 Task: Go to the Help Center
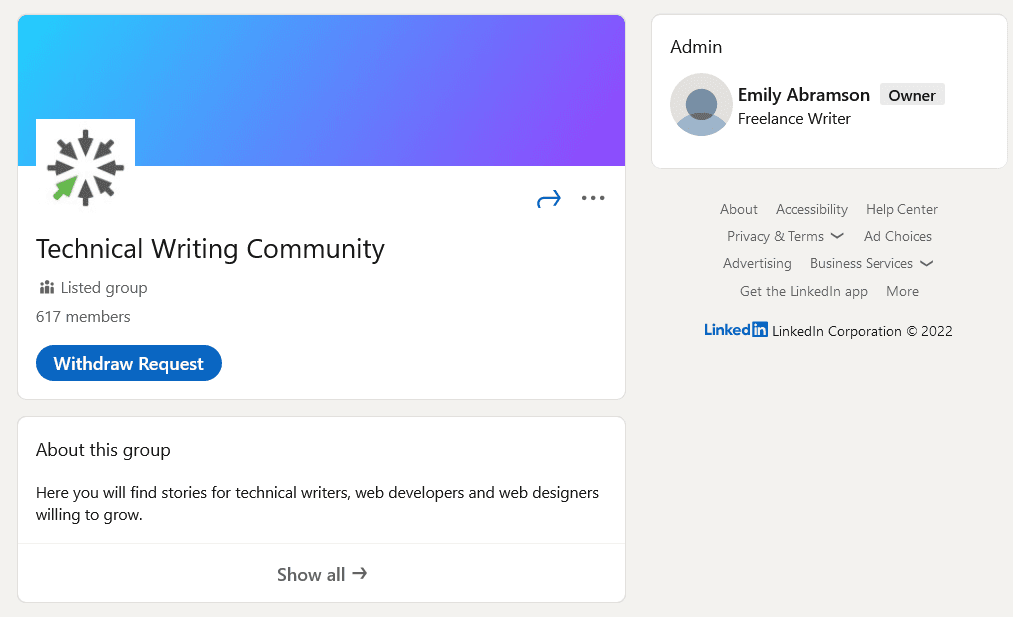tap(902, 209)
